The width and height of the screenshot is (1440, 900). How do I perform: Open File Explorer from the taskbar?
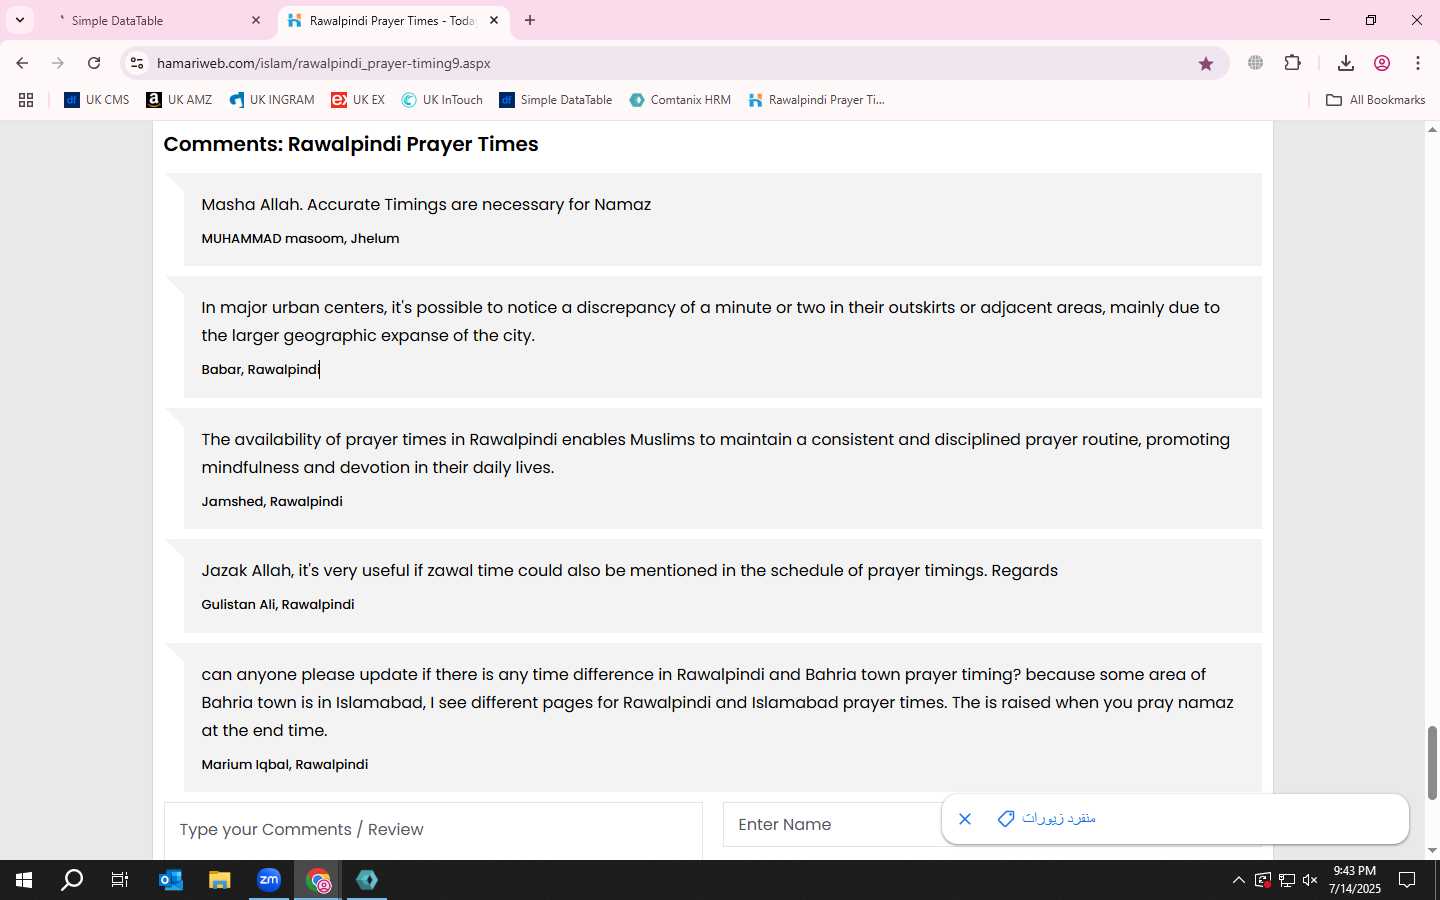point(220,880)
